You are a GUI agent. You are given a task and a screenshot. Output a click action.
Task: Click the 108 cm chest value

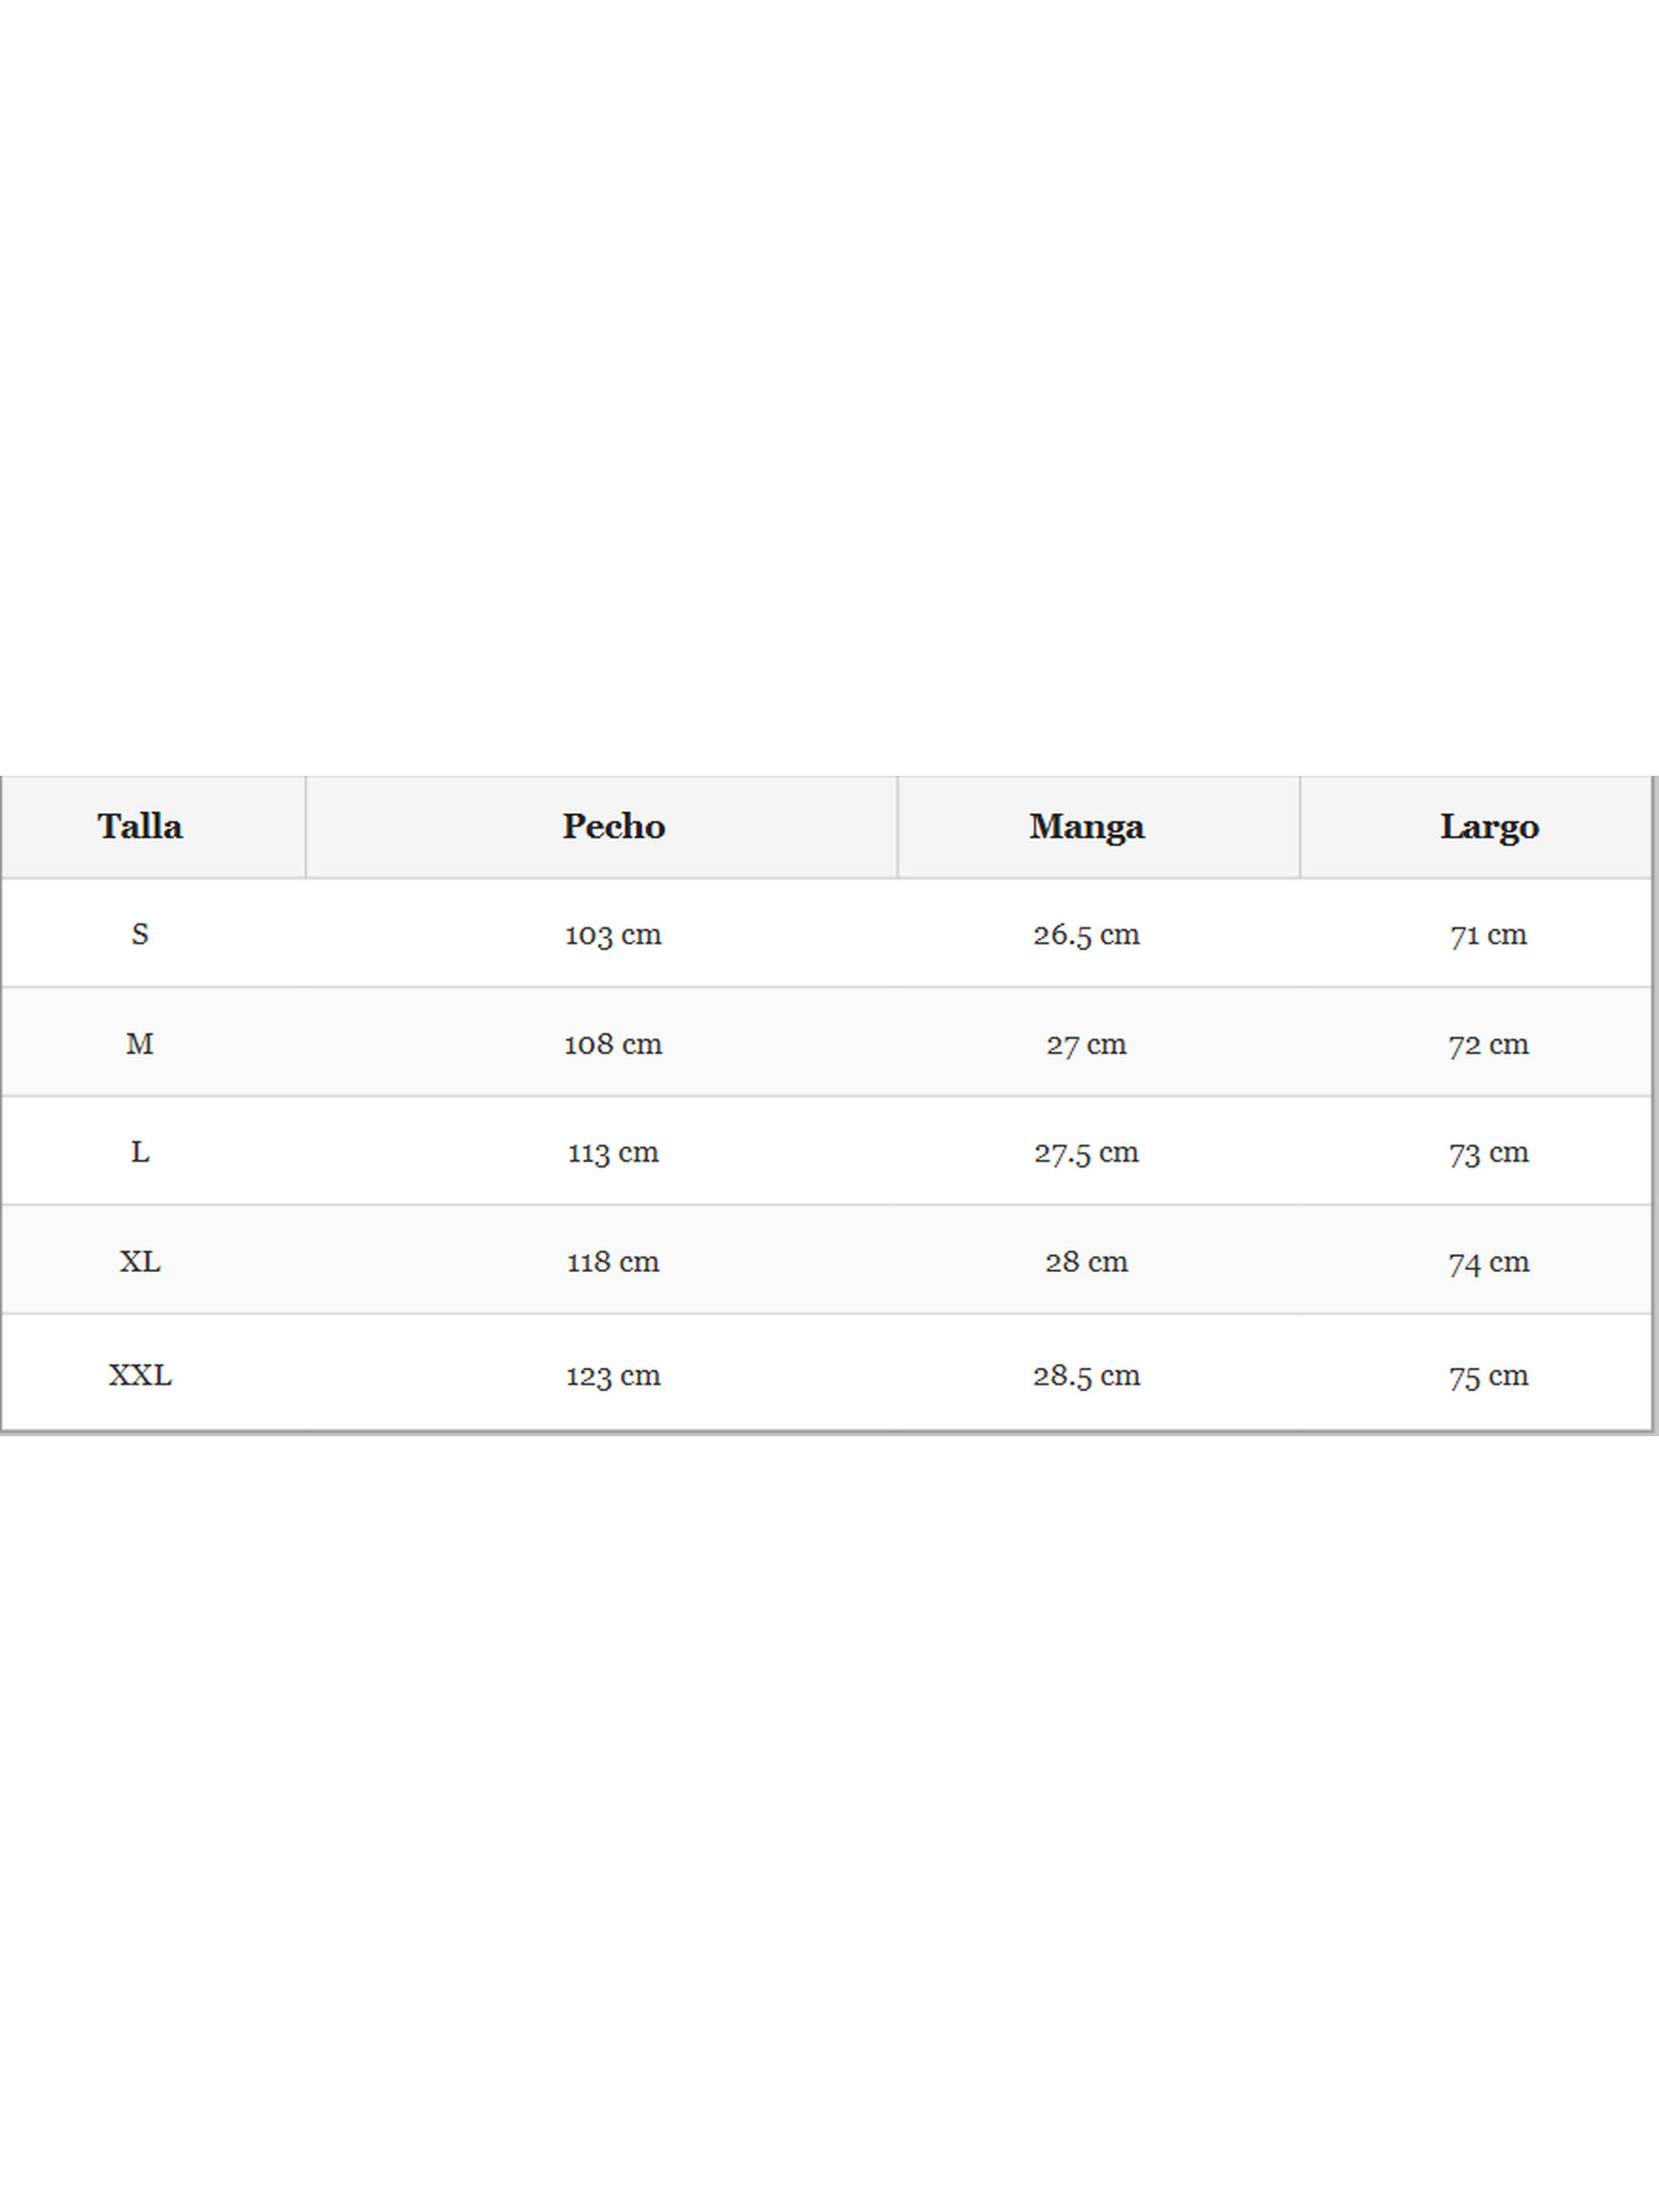point(613,1044)
